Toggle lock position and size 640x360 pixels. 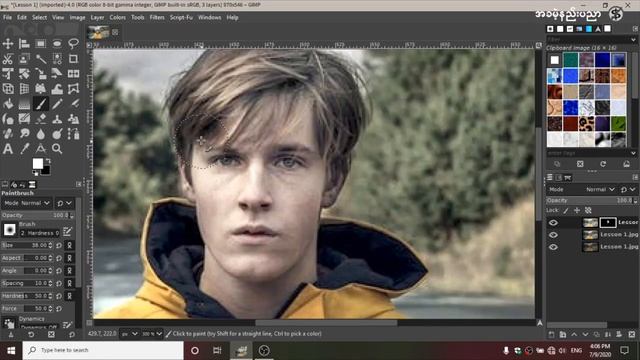point(577,211)
